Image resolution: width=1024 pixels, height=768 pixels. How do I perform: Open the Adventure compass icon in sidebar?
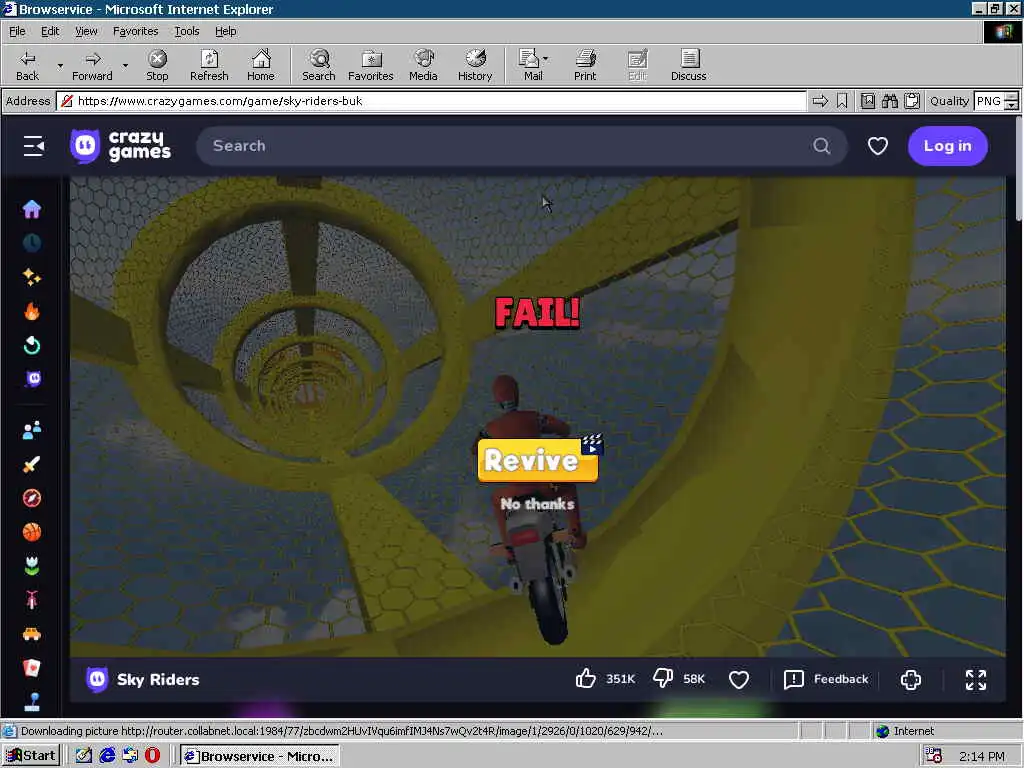click(31, 498)
